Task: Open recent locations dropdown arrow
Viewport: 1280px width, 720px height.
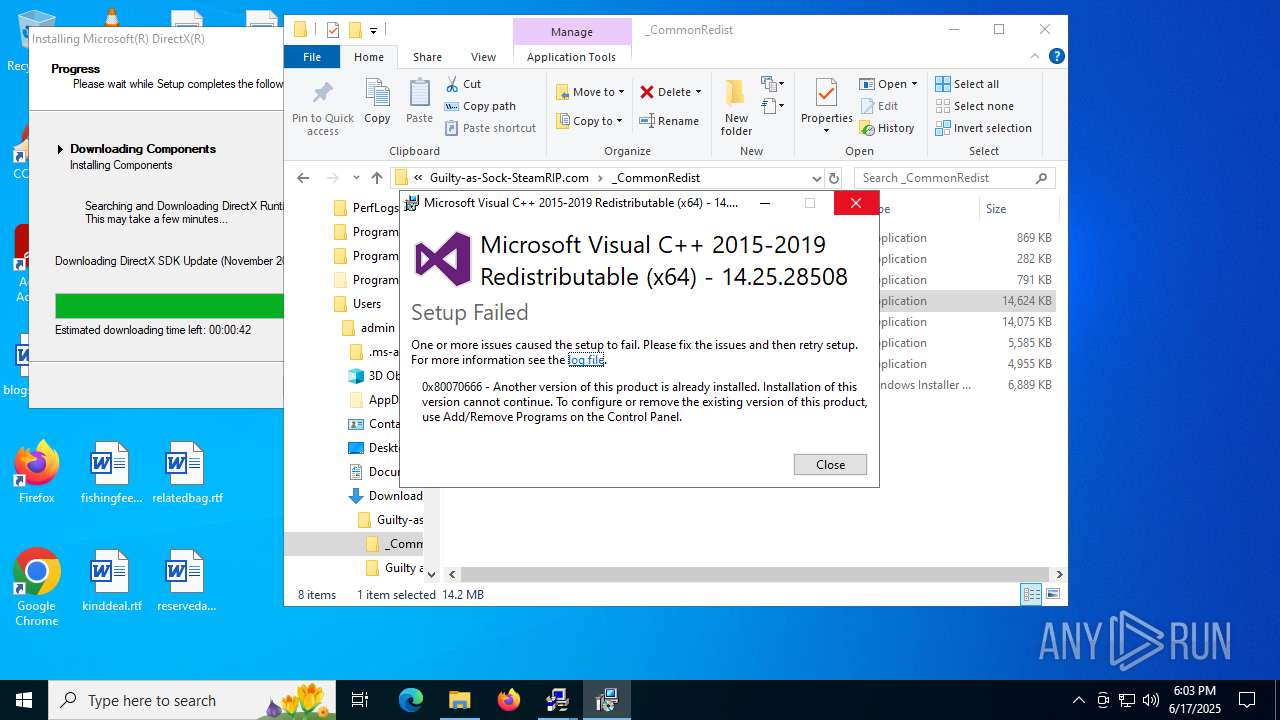Action: 356,178
